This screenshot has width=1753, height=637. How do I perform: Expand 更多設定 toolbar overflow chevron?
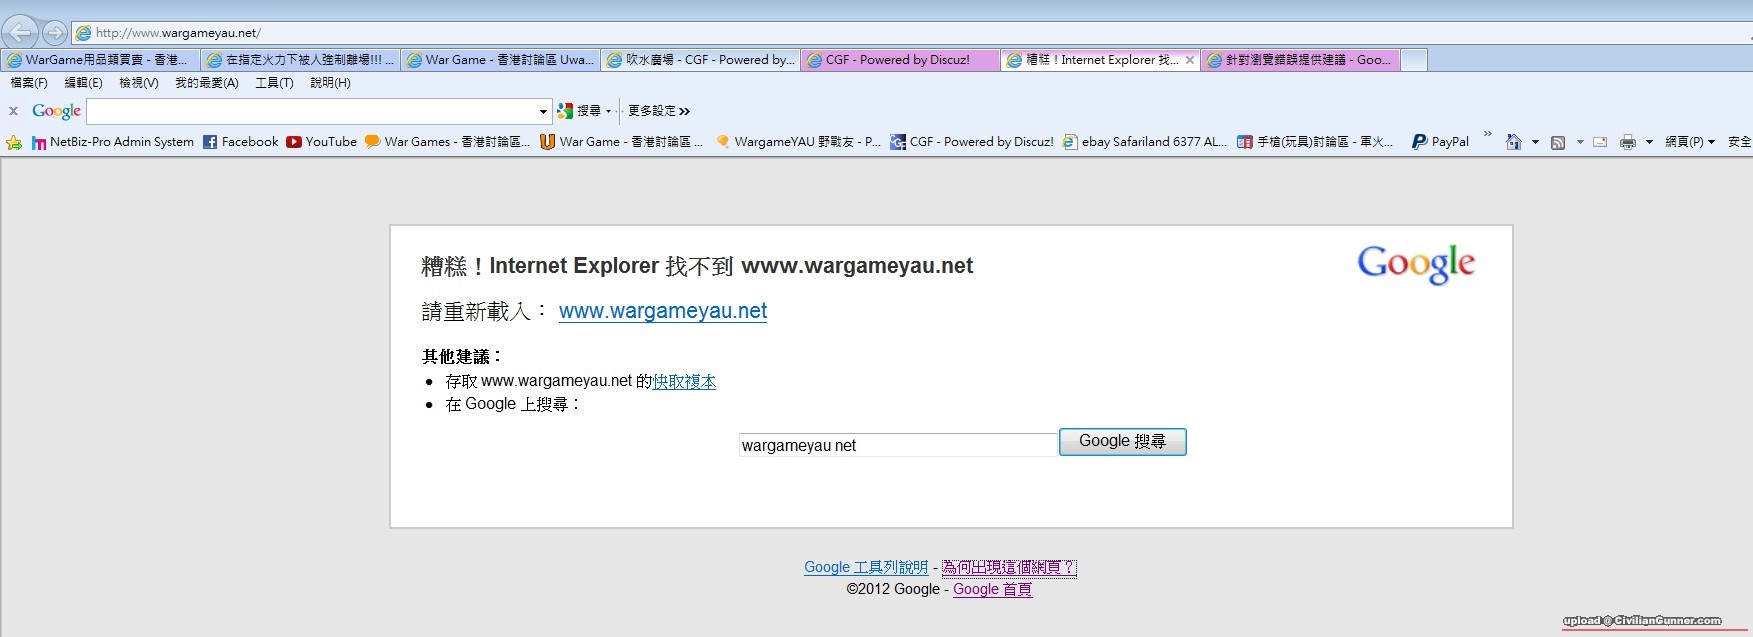pos(684,111)
